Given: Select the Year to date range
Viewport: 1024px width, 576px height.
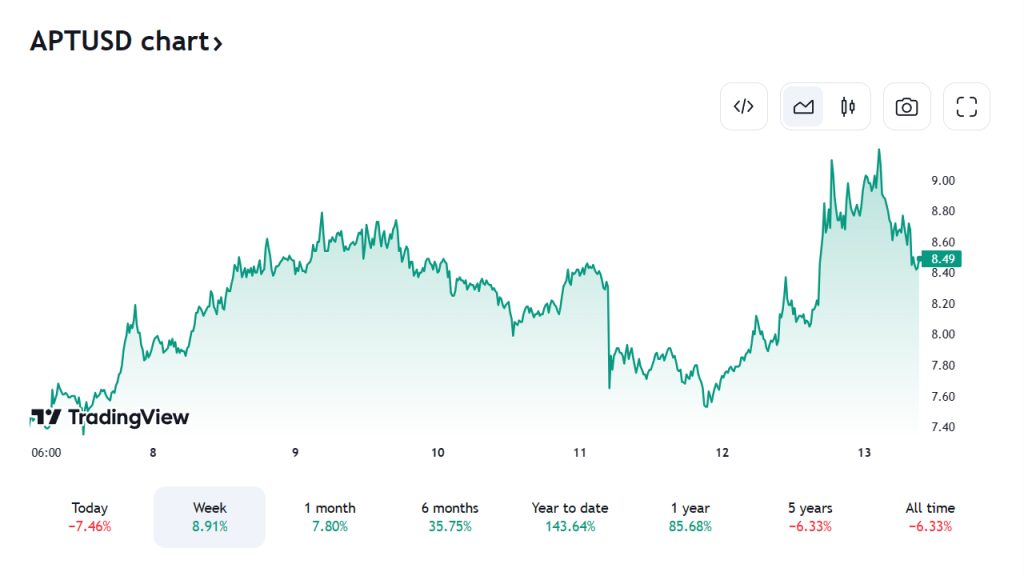Looking at the screenshot, I should (x=570, y=517).
